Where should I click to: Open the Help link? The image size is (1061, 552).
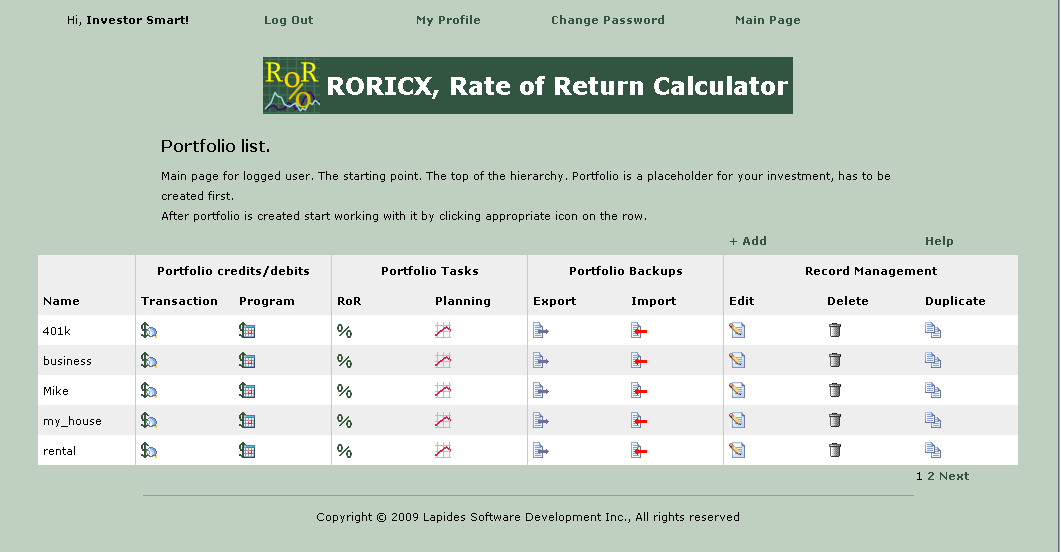(x=939, y=241)
